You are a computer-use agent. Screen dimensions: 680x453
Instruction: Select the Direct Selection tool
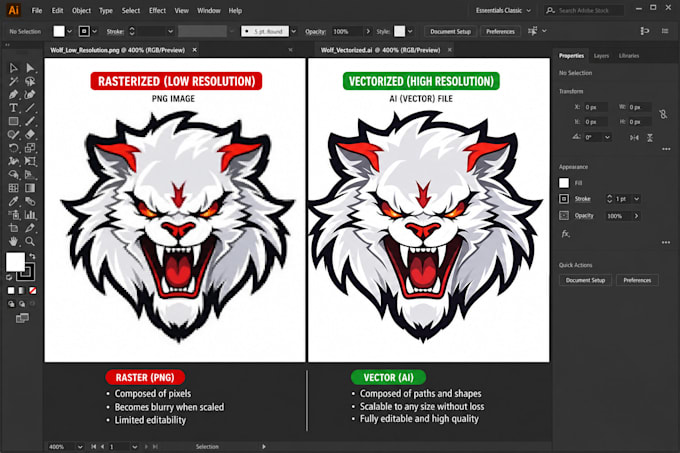point(30,68)
